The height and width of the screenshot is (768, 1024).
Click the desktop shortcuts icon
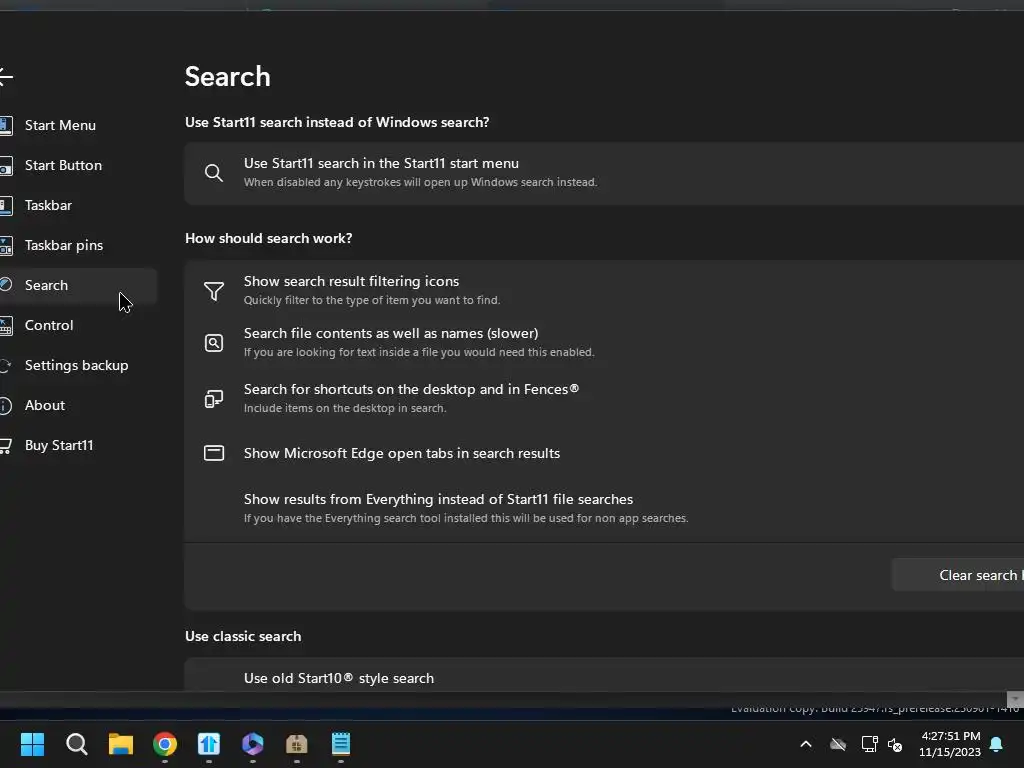click(x=214, y=398)
